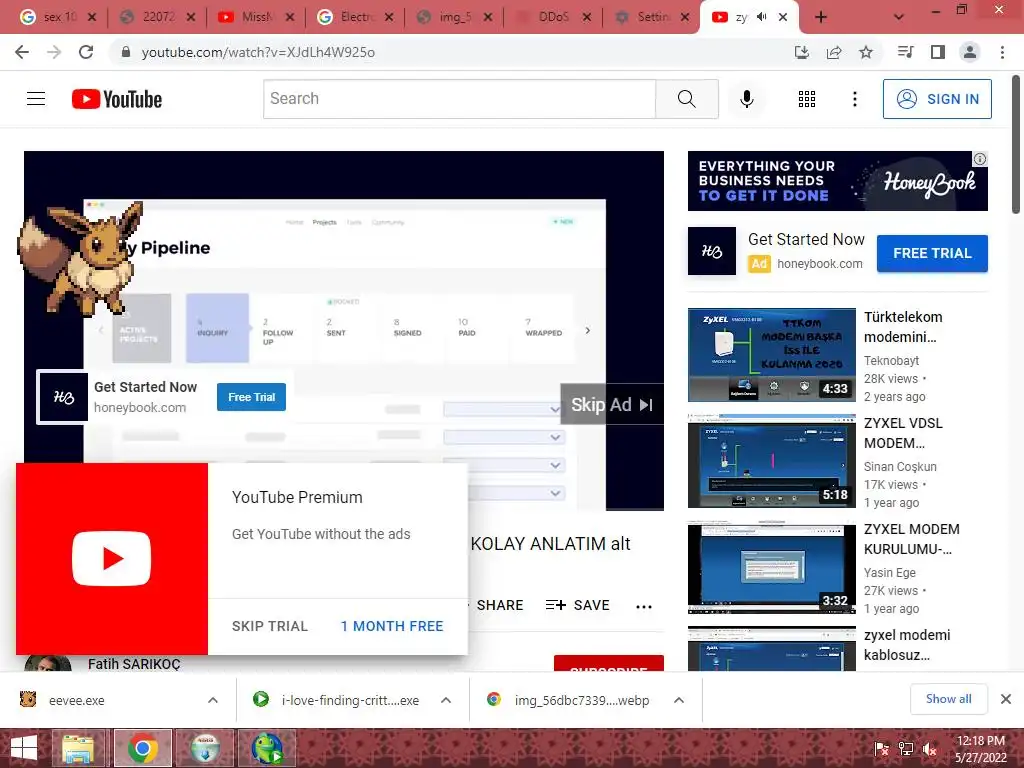This screenshot has width=1024, height=768.
Task: Open the eevee.exe downloaded file
Action: [76, 700]
